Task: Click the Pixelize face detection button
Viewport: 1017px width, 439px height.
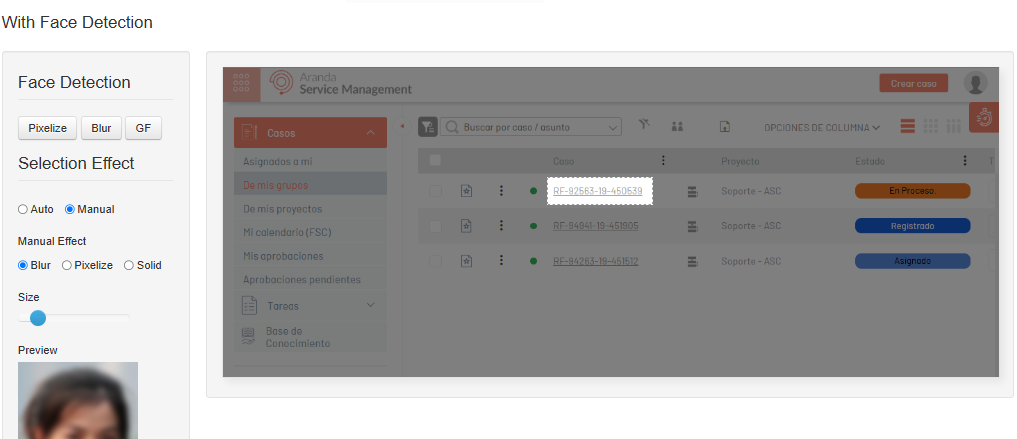Action: point(47,128)
